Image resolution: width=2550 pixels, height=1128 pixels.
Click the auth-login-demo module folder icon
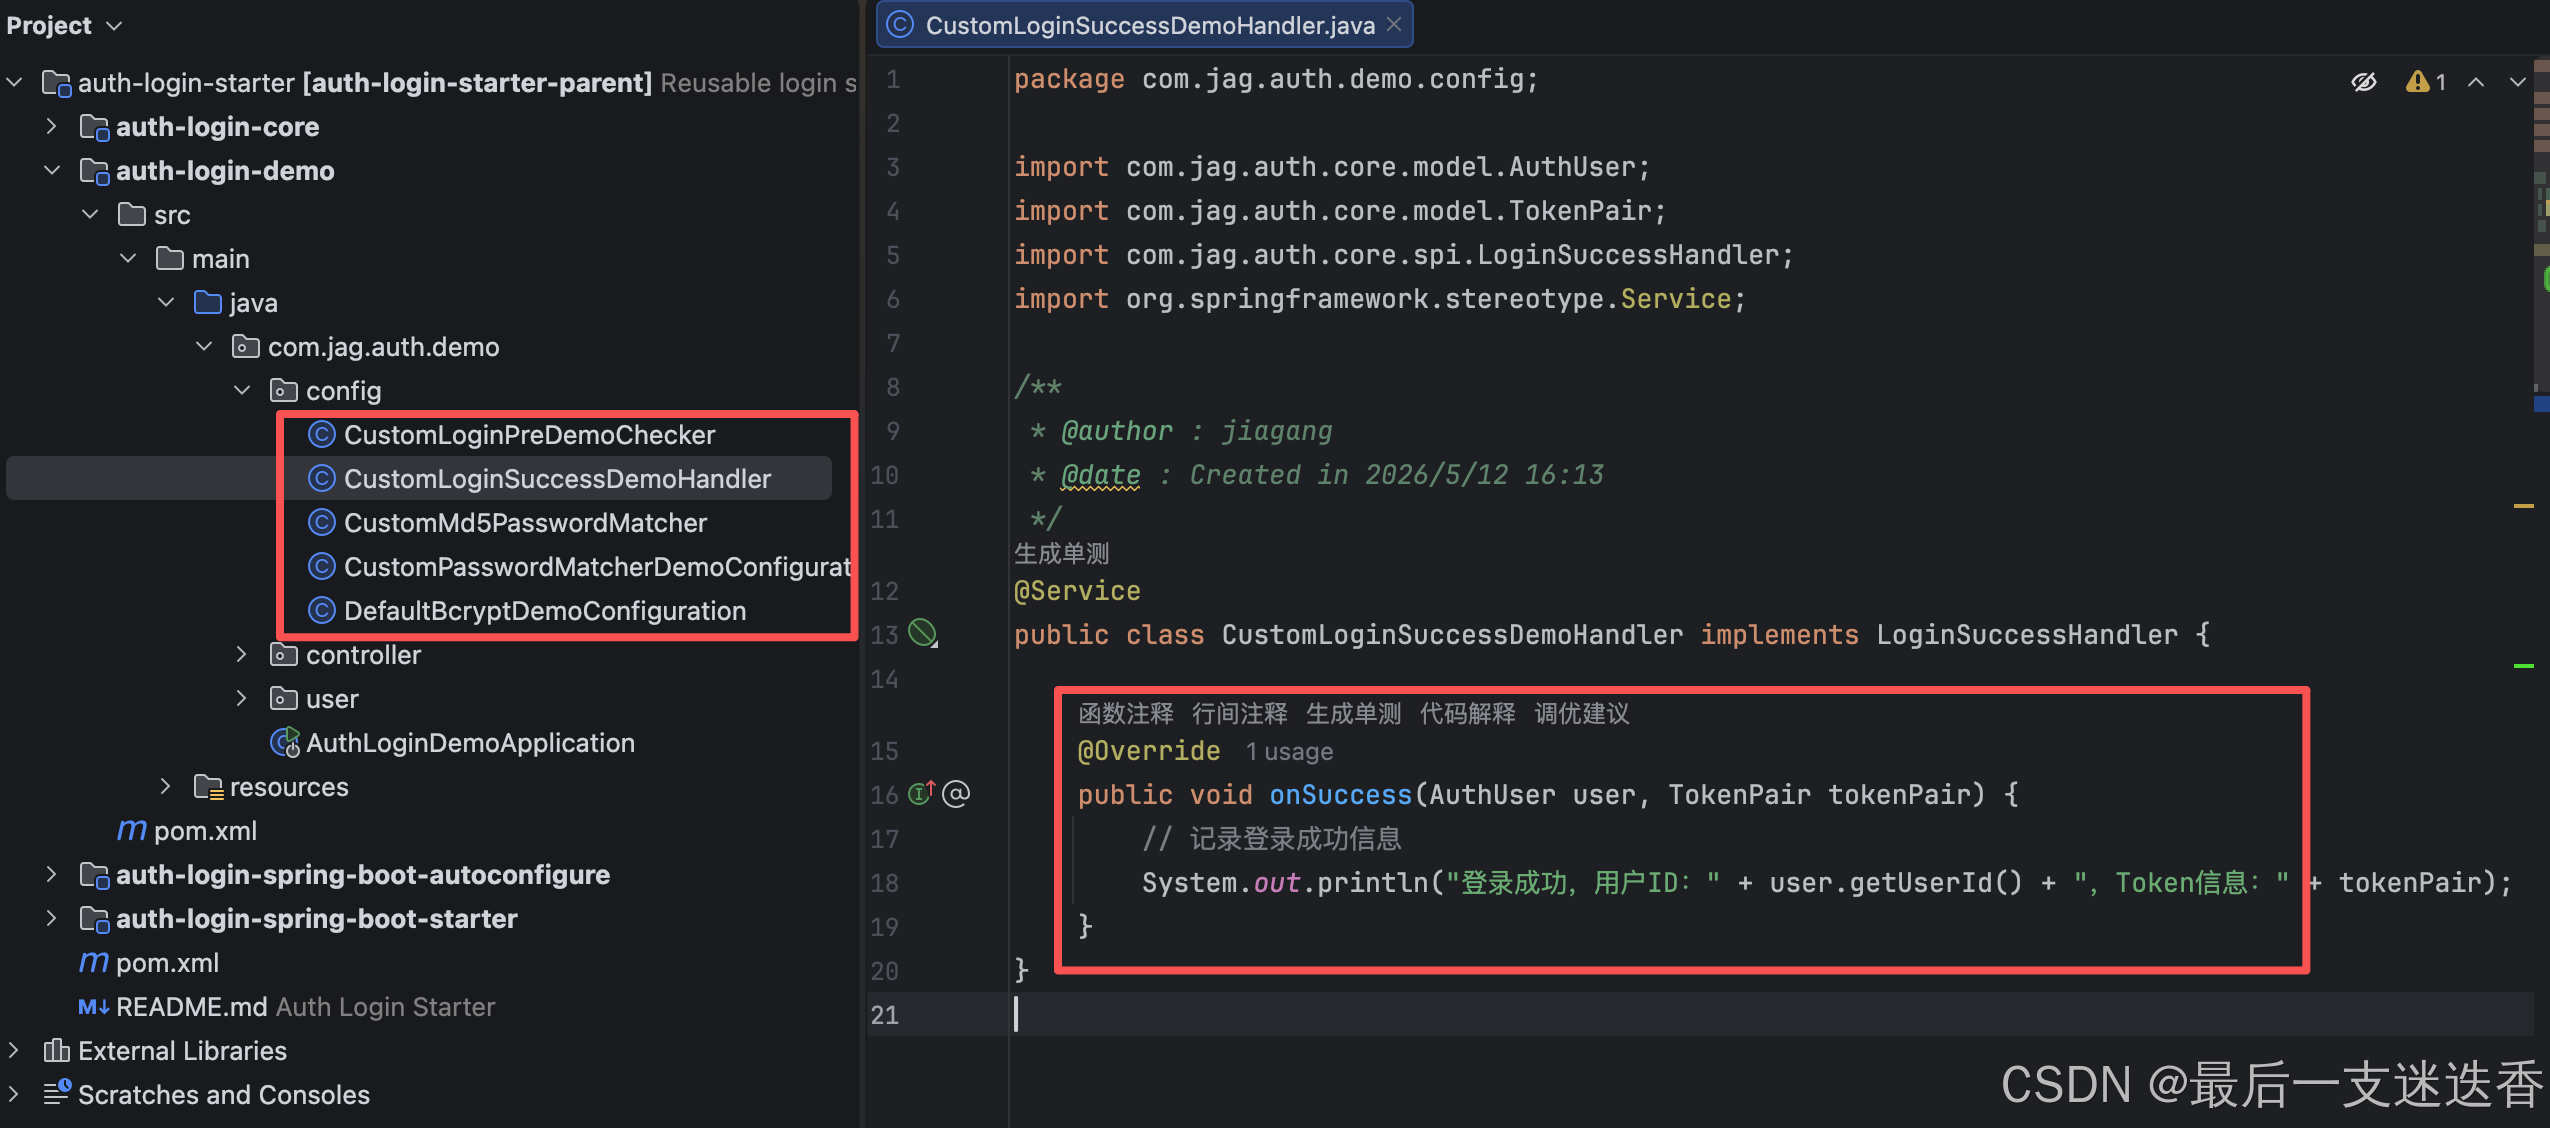click(x=94, y=171)
